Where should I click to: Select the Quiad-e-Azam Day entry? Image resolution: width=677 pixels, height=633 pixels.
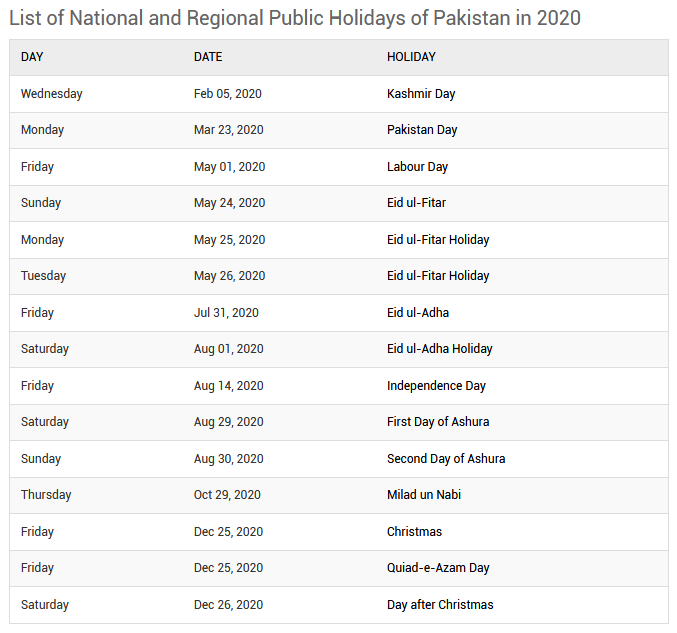(438, 568)
